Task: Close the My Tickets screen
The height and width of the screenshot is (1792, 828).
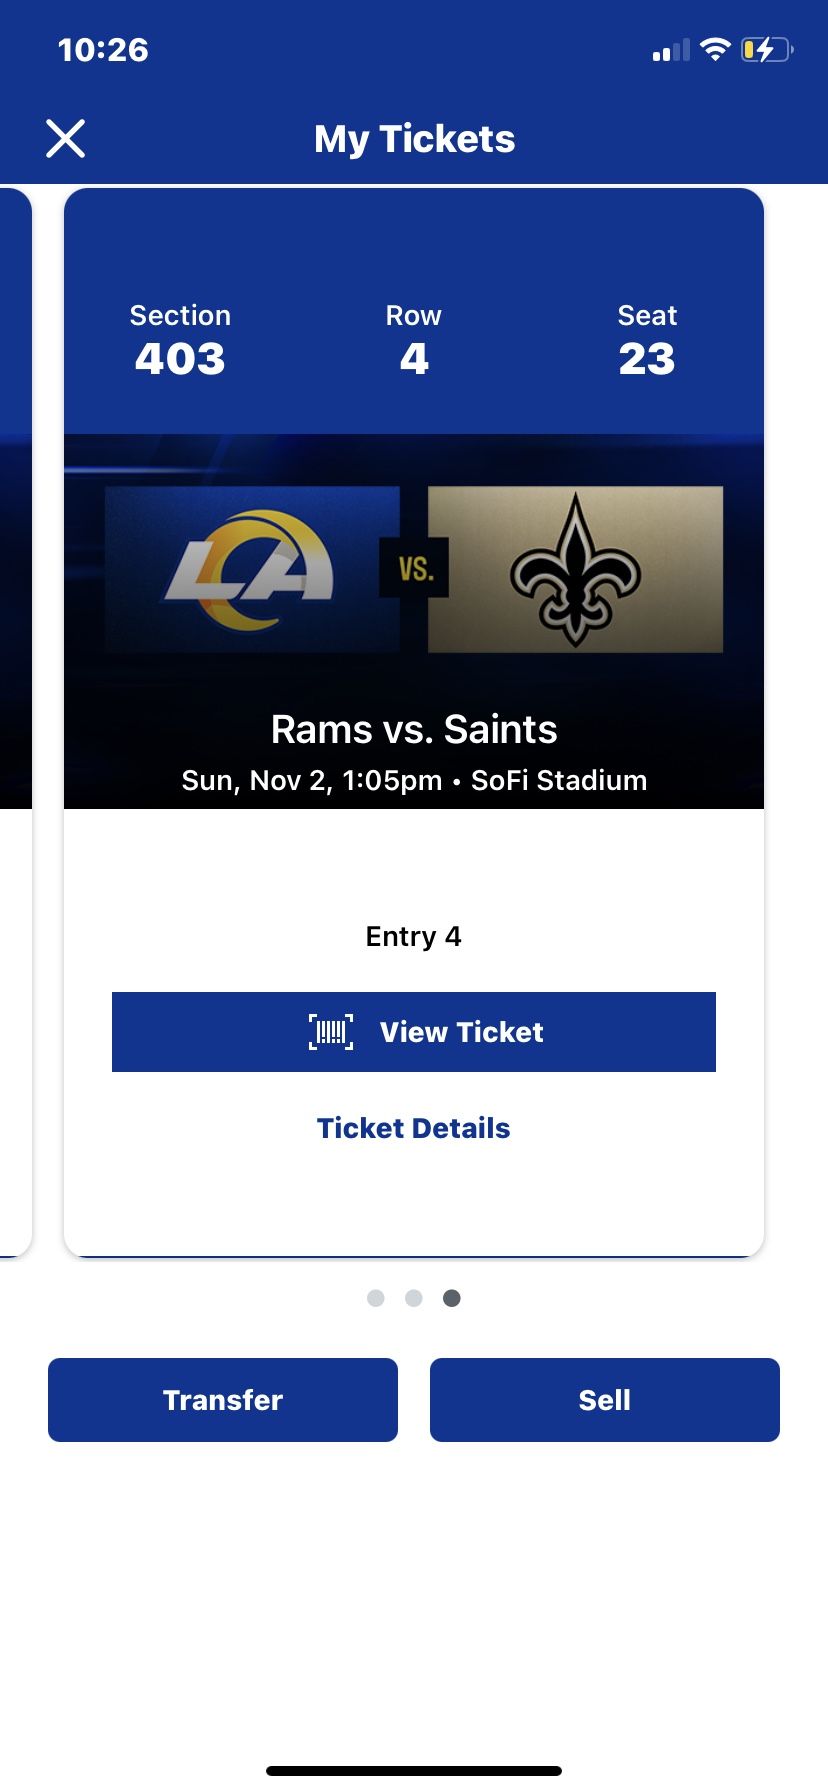Action: tap(66, 139)
